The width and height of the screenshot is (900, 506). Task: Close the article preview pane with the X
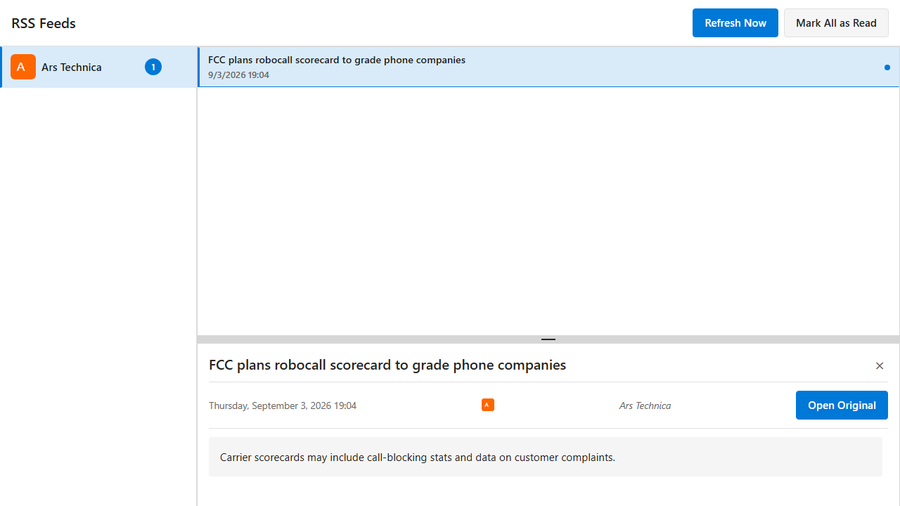pyautogui.click(x=879, y=365)
